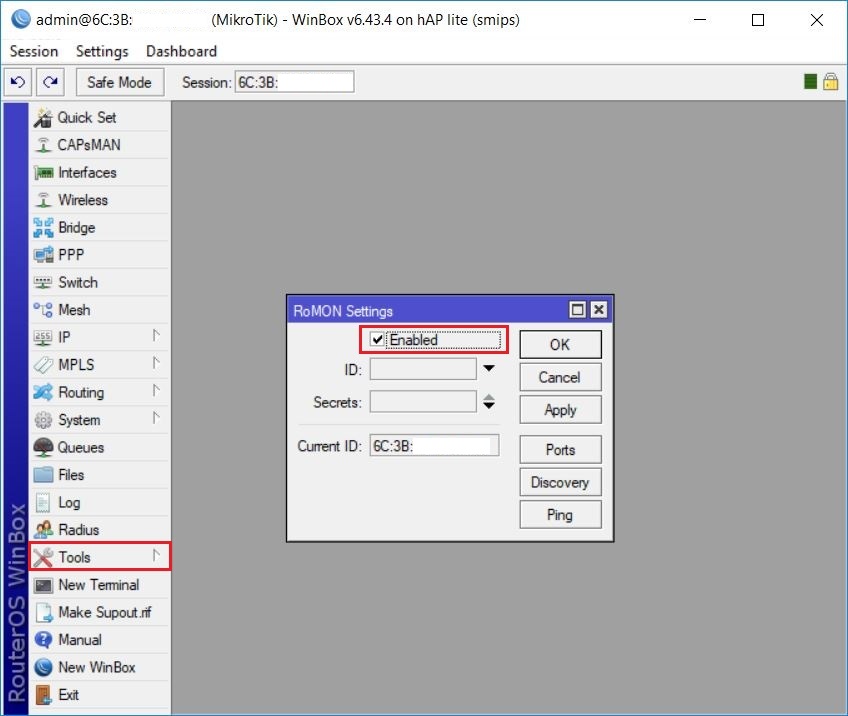Open the Files list

click(x=100, y=475)
